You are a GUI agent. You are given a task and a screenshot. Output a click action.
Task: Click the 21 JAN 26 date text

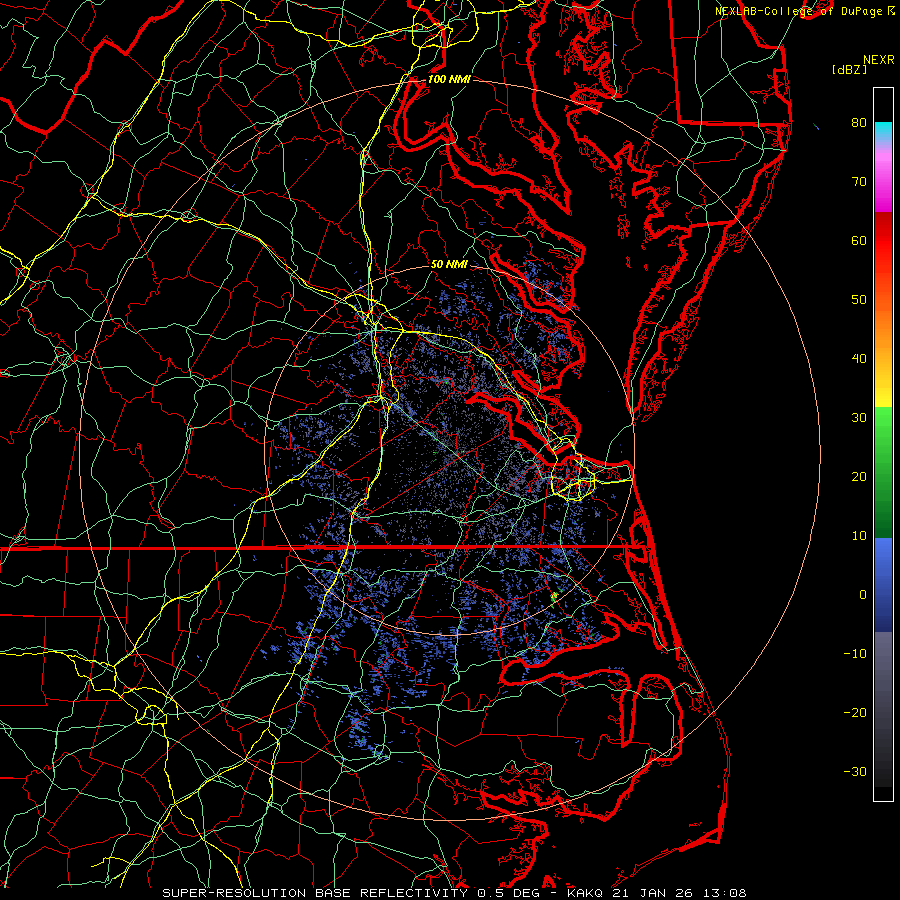[653, 893]
